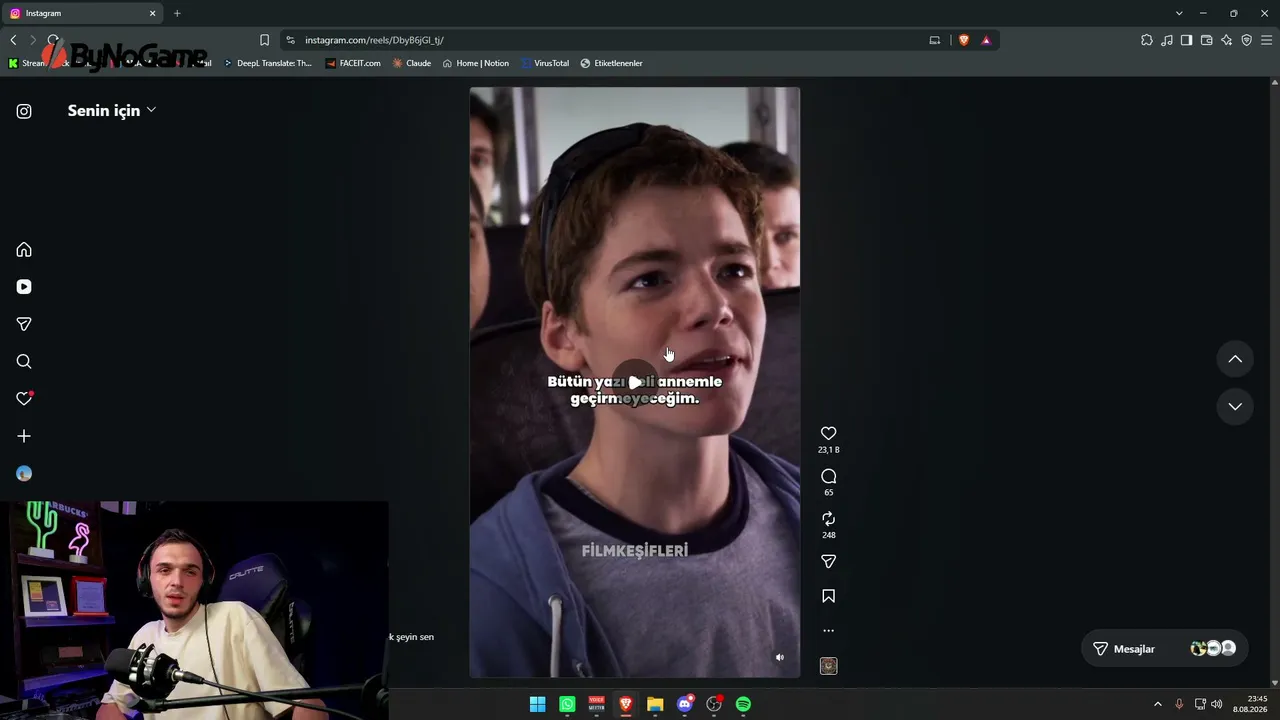Image resolution: width=1280 pixels, height=720 pixels.
Task: Open Voicemeeter from the taskbar
Action: [x=597, y=704]
